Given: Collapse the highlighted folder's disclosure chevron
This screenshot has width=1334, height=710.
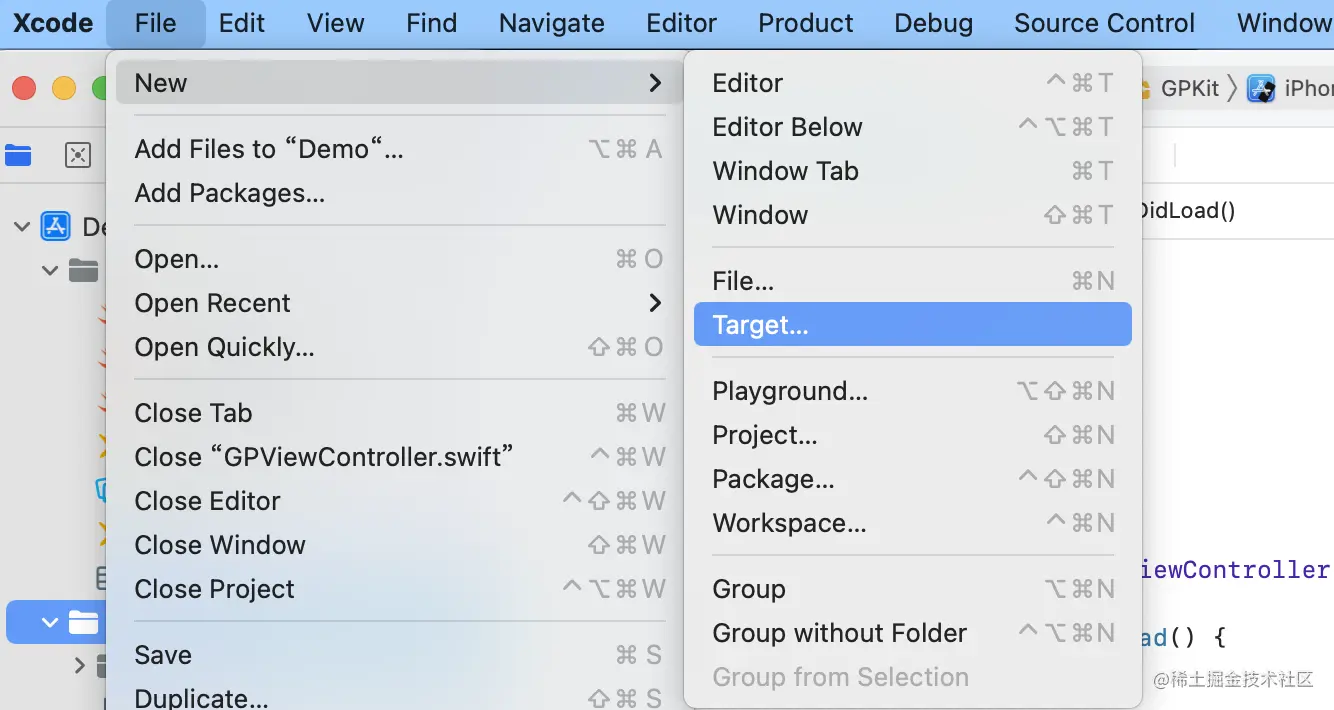Looking at the screenshot, I should point(50,623).
